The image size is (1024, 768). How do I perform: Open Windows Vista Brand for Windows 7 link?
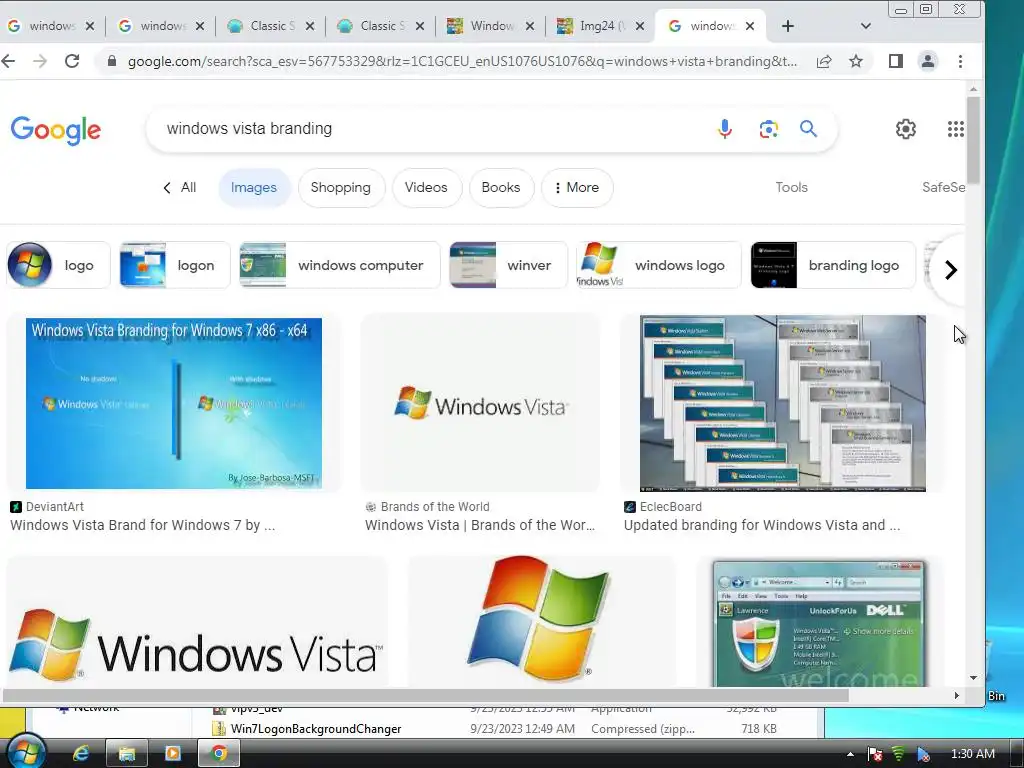click(x=142, y=525)
